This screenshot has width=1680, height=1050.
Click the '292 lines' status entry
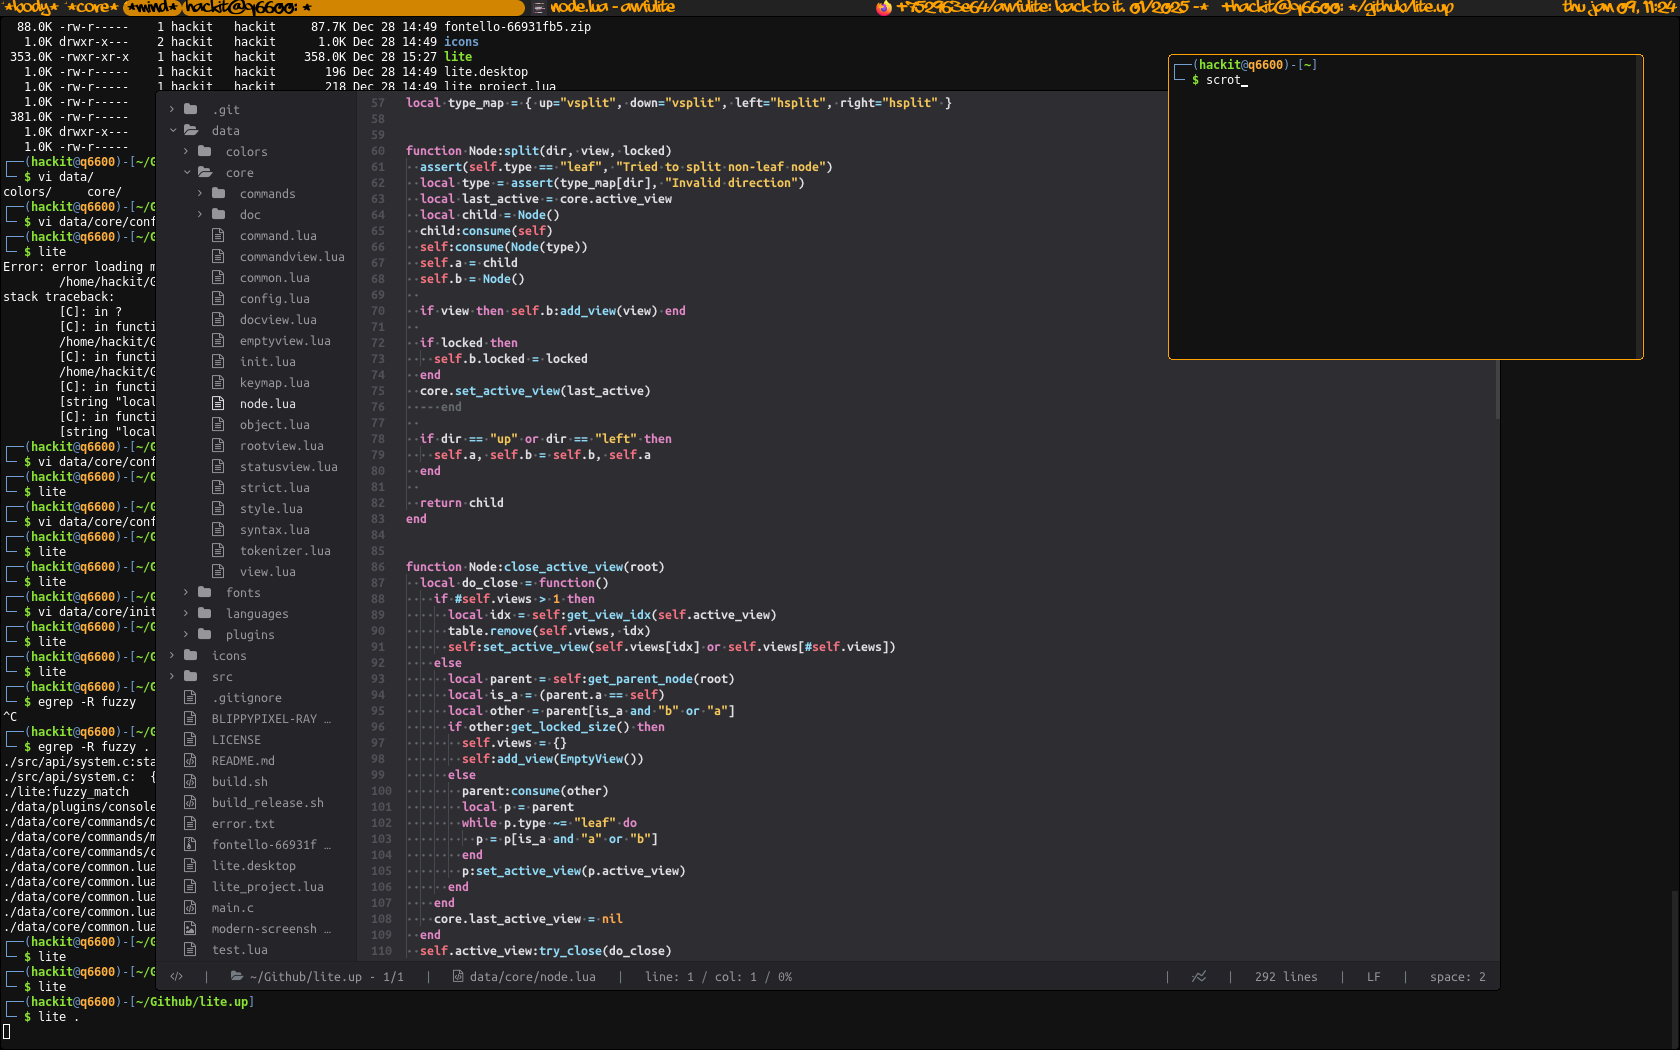tap(1286, 977)
